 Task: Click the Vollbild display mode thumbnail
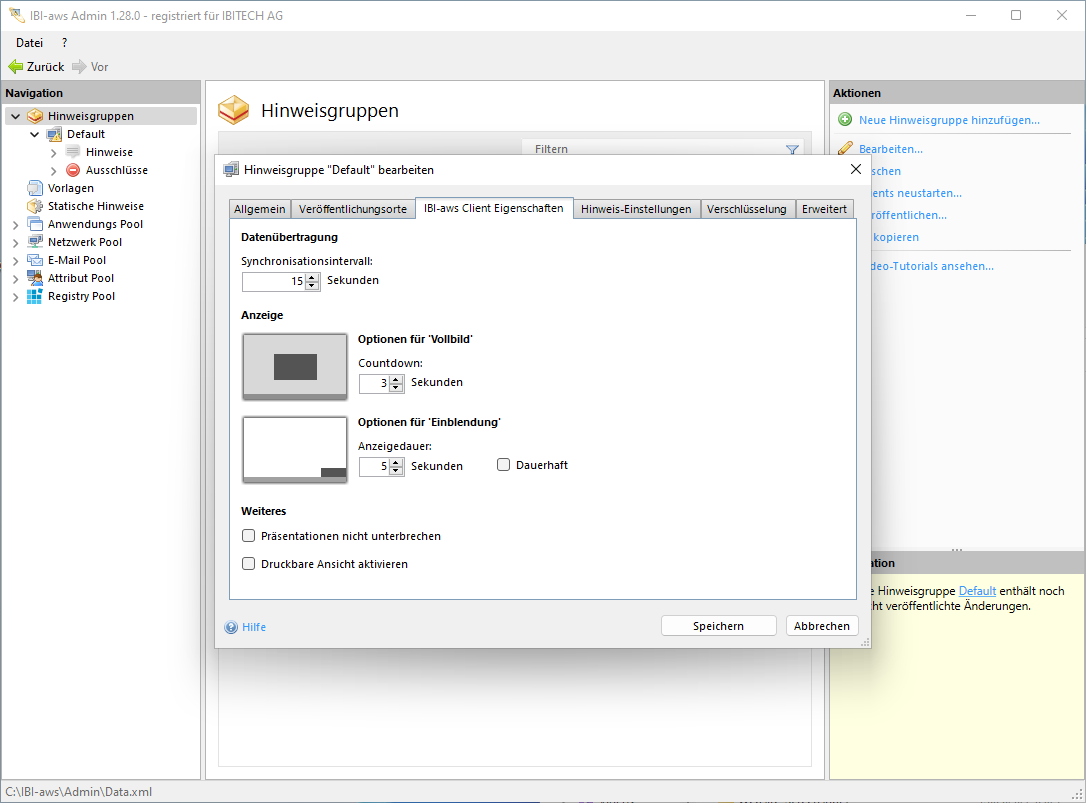tap(295, 366)
